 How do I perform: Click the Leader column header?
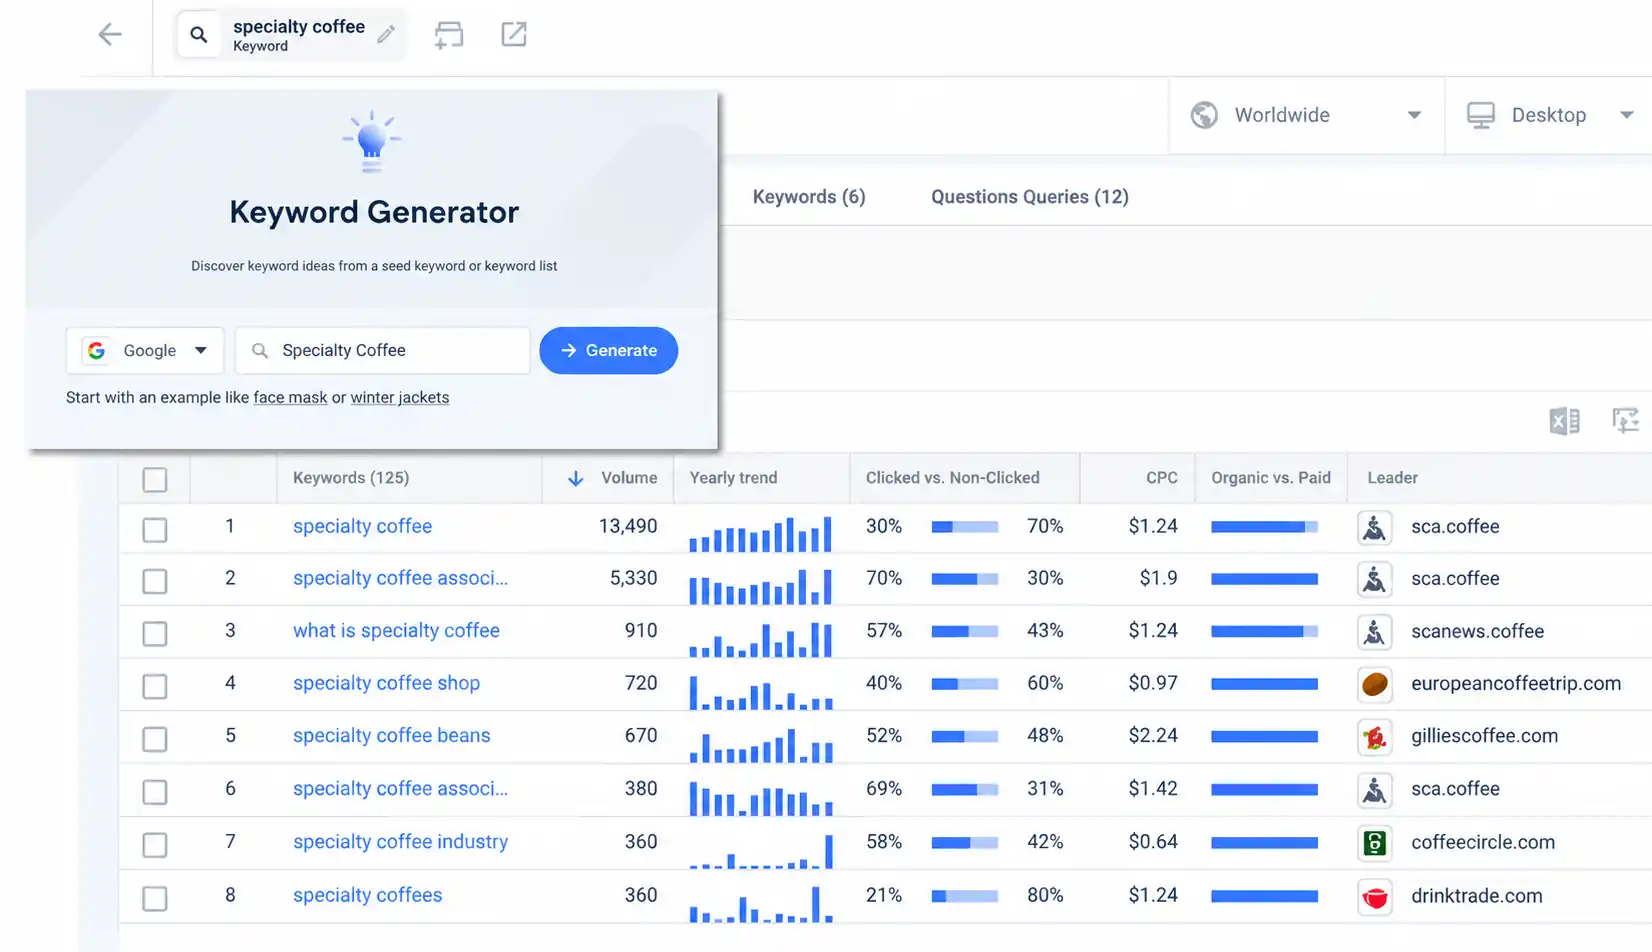pyautogui.click(x=1392, y=478)
